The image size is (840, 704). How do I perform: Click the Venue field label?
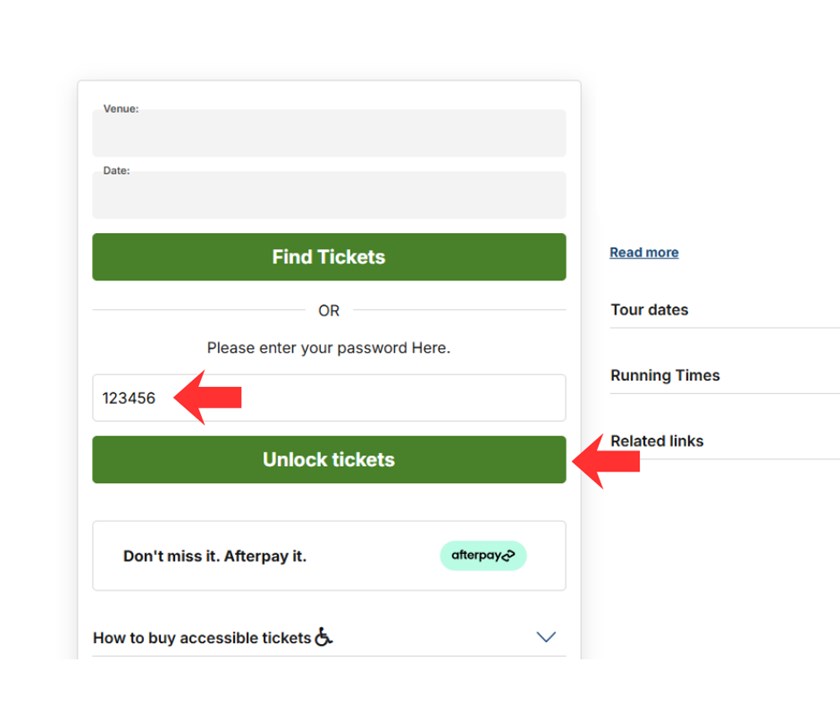(x=121, y=109)
